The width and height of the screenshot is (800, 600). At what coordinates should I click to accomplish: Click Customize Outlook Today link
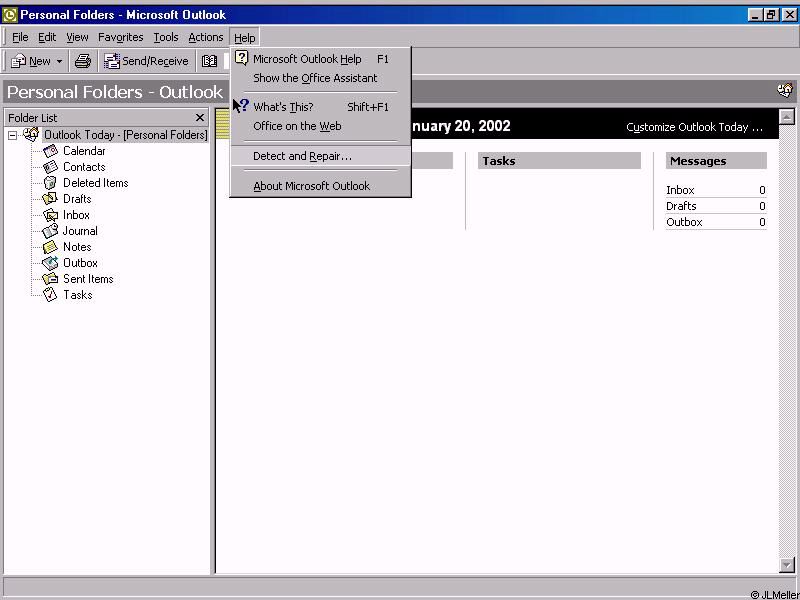click(694, 127)
